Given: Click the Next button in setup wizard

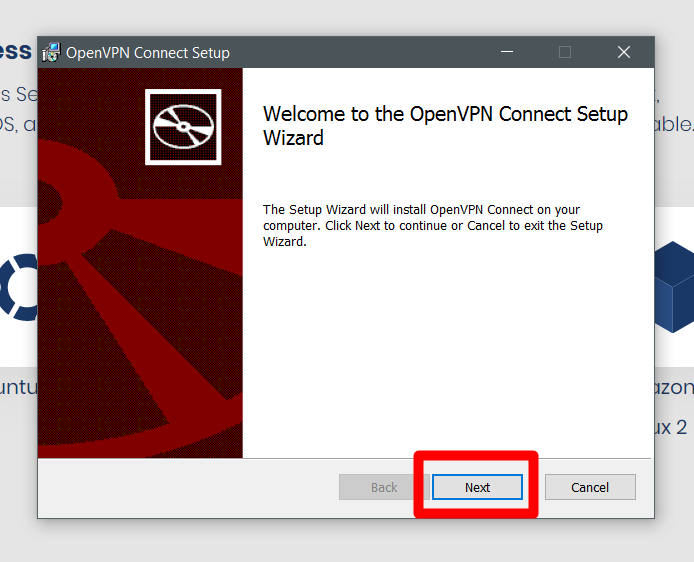Looking at the screenshot, I should (477, 487).
